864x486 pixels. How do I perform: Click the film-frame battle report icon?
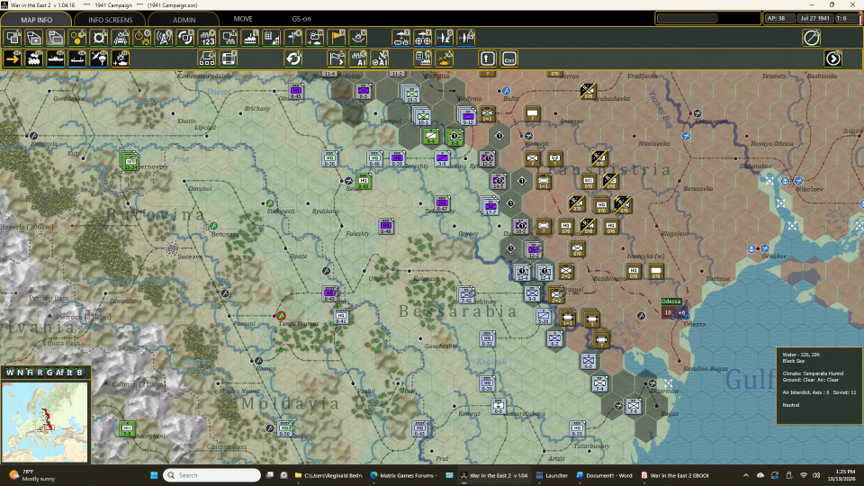229,58
